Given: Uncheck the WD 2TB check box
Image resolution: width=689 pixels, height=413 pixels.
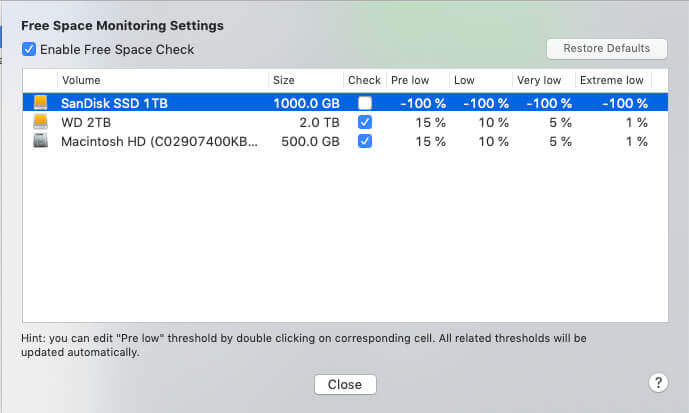Looking at the screenshot, I should click(365, 122).
